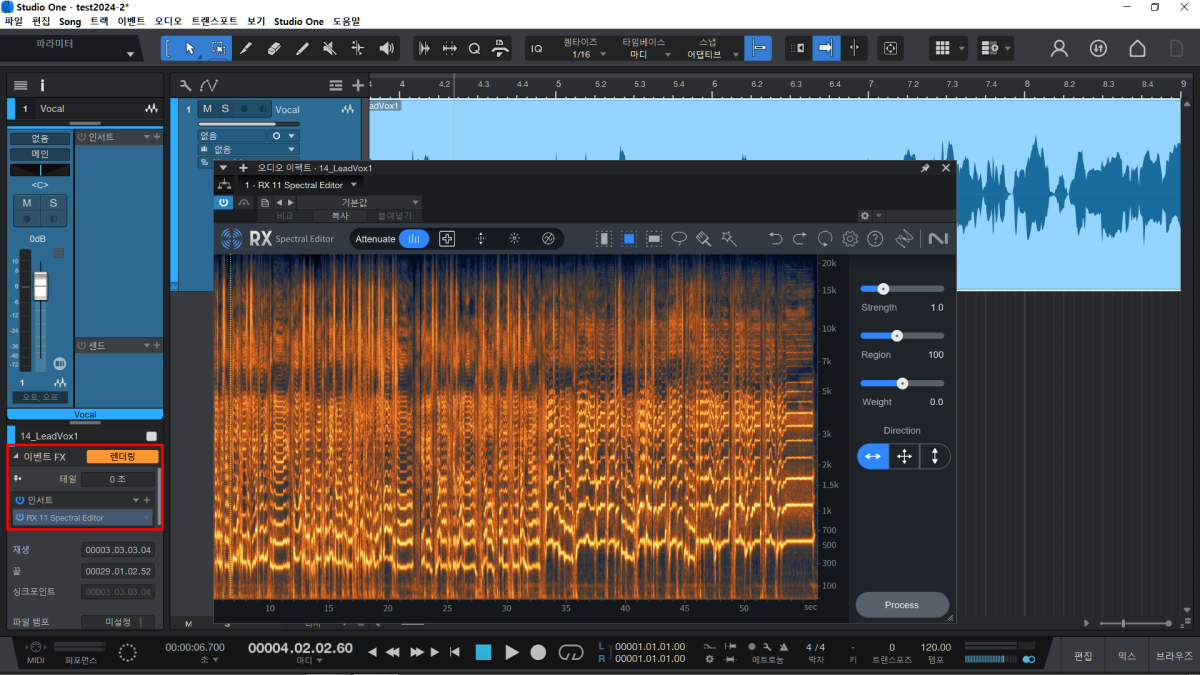Select the Range tool in the toolbar
Screen dimensions: 1200x675
point(218,48)
